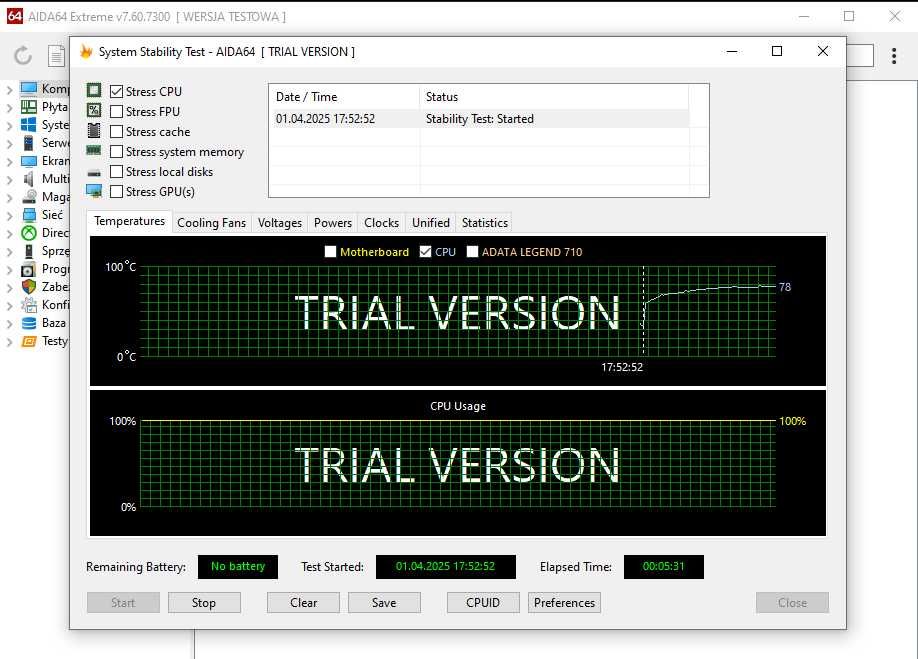918x659 pixels.
Task: Enable the Stress FPU checkbox
Action: (x=117, y=111)
